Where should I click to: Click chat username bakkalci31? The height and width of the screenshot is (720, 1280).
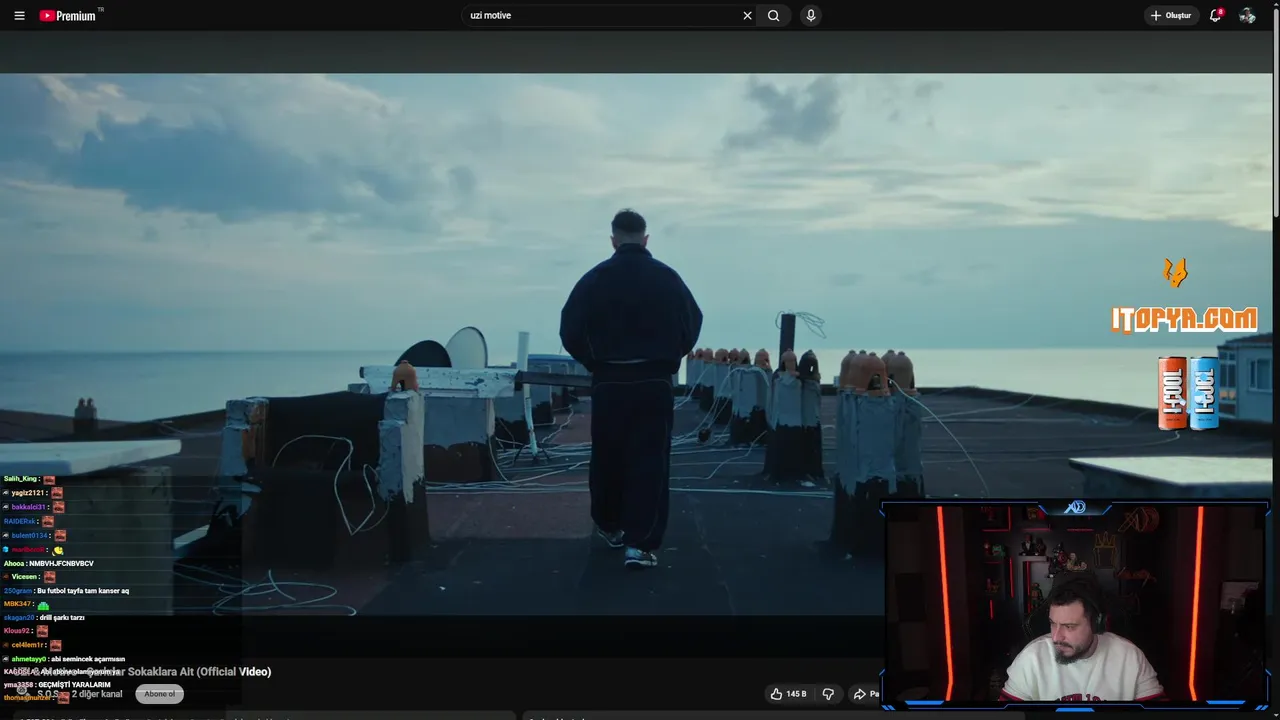coord(28,507)
